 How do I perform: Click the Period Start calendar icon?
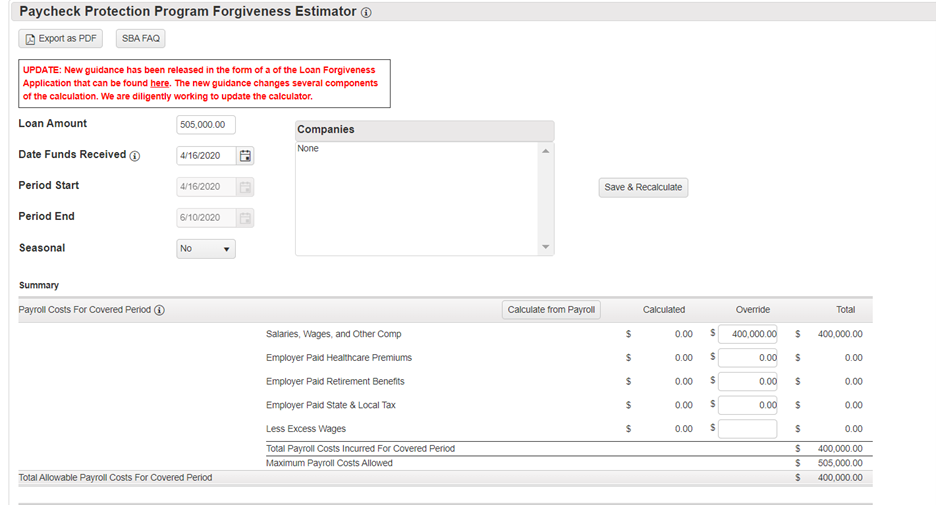click(245, 187)
